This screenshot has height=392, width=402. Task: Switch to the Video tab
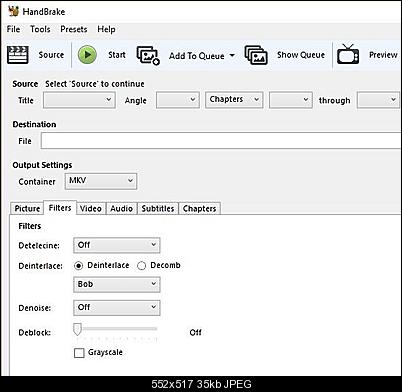[x=91, y=209]
